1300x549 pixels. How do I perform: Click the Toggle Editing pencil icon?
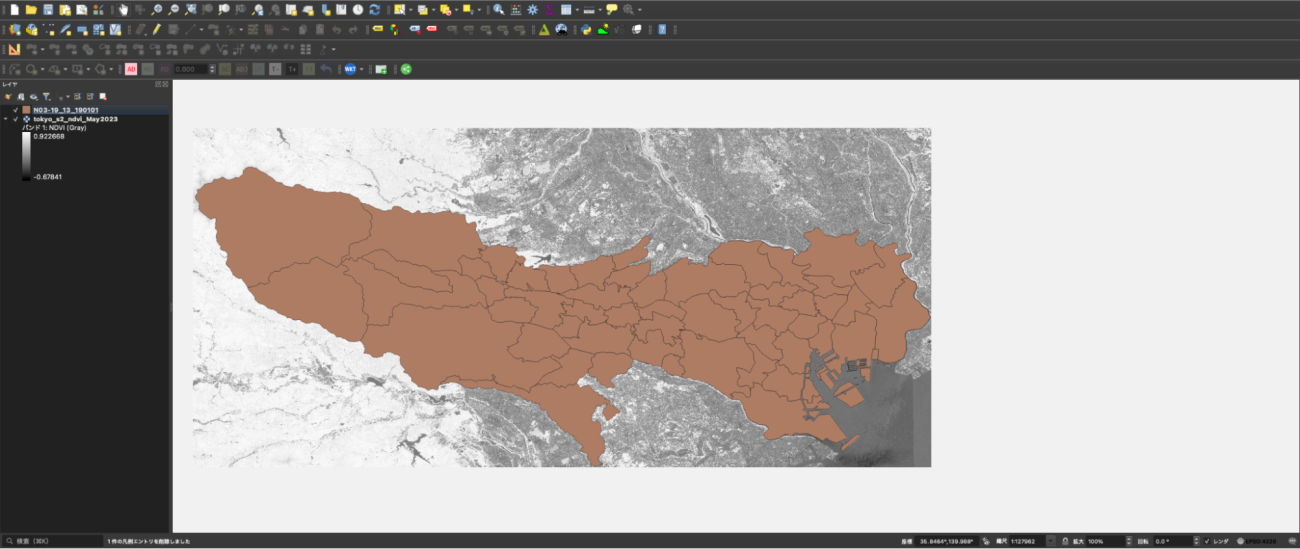tap(157, 29)
